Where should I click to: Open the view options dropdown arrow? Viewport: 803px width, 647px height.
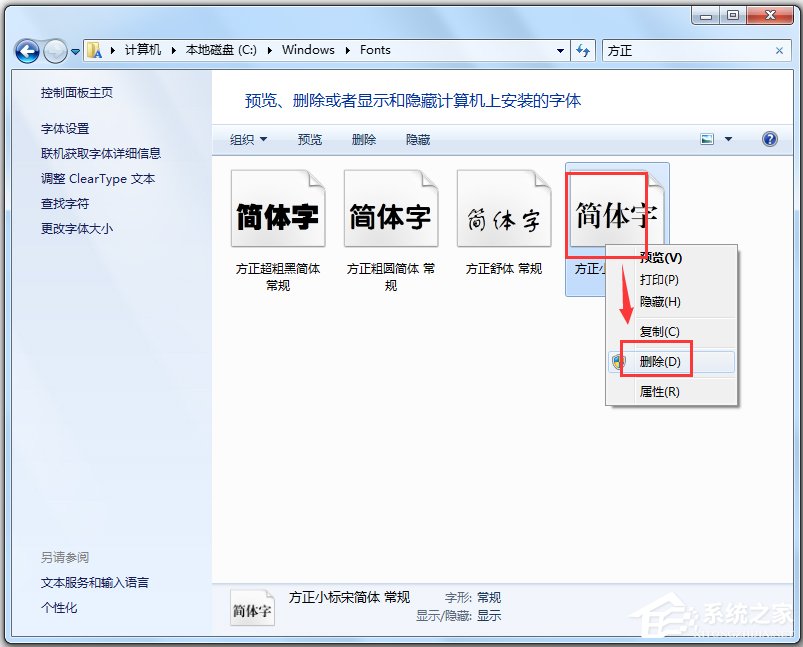tap(728, 139)
